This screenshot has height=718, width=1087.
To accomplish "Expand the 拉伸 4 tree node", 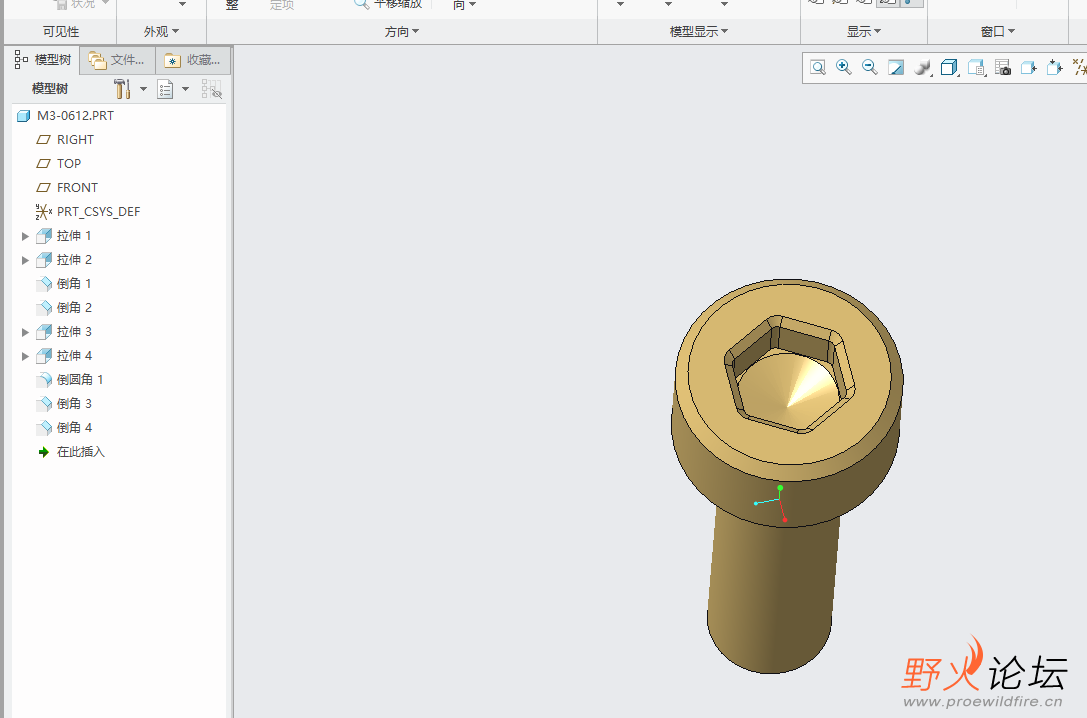I will (25, 356).
